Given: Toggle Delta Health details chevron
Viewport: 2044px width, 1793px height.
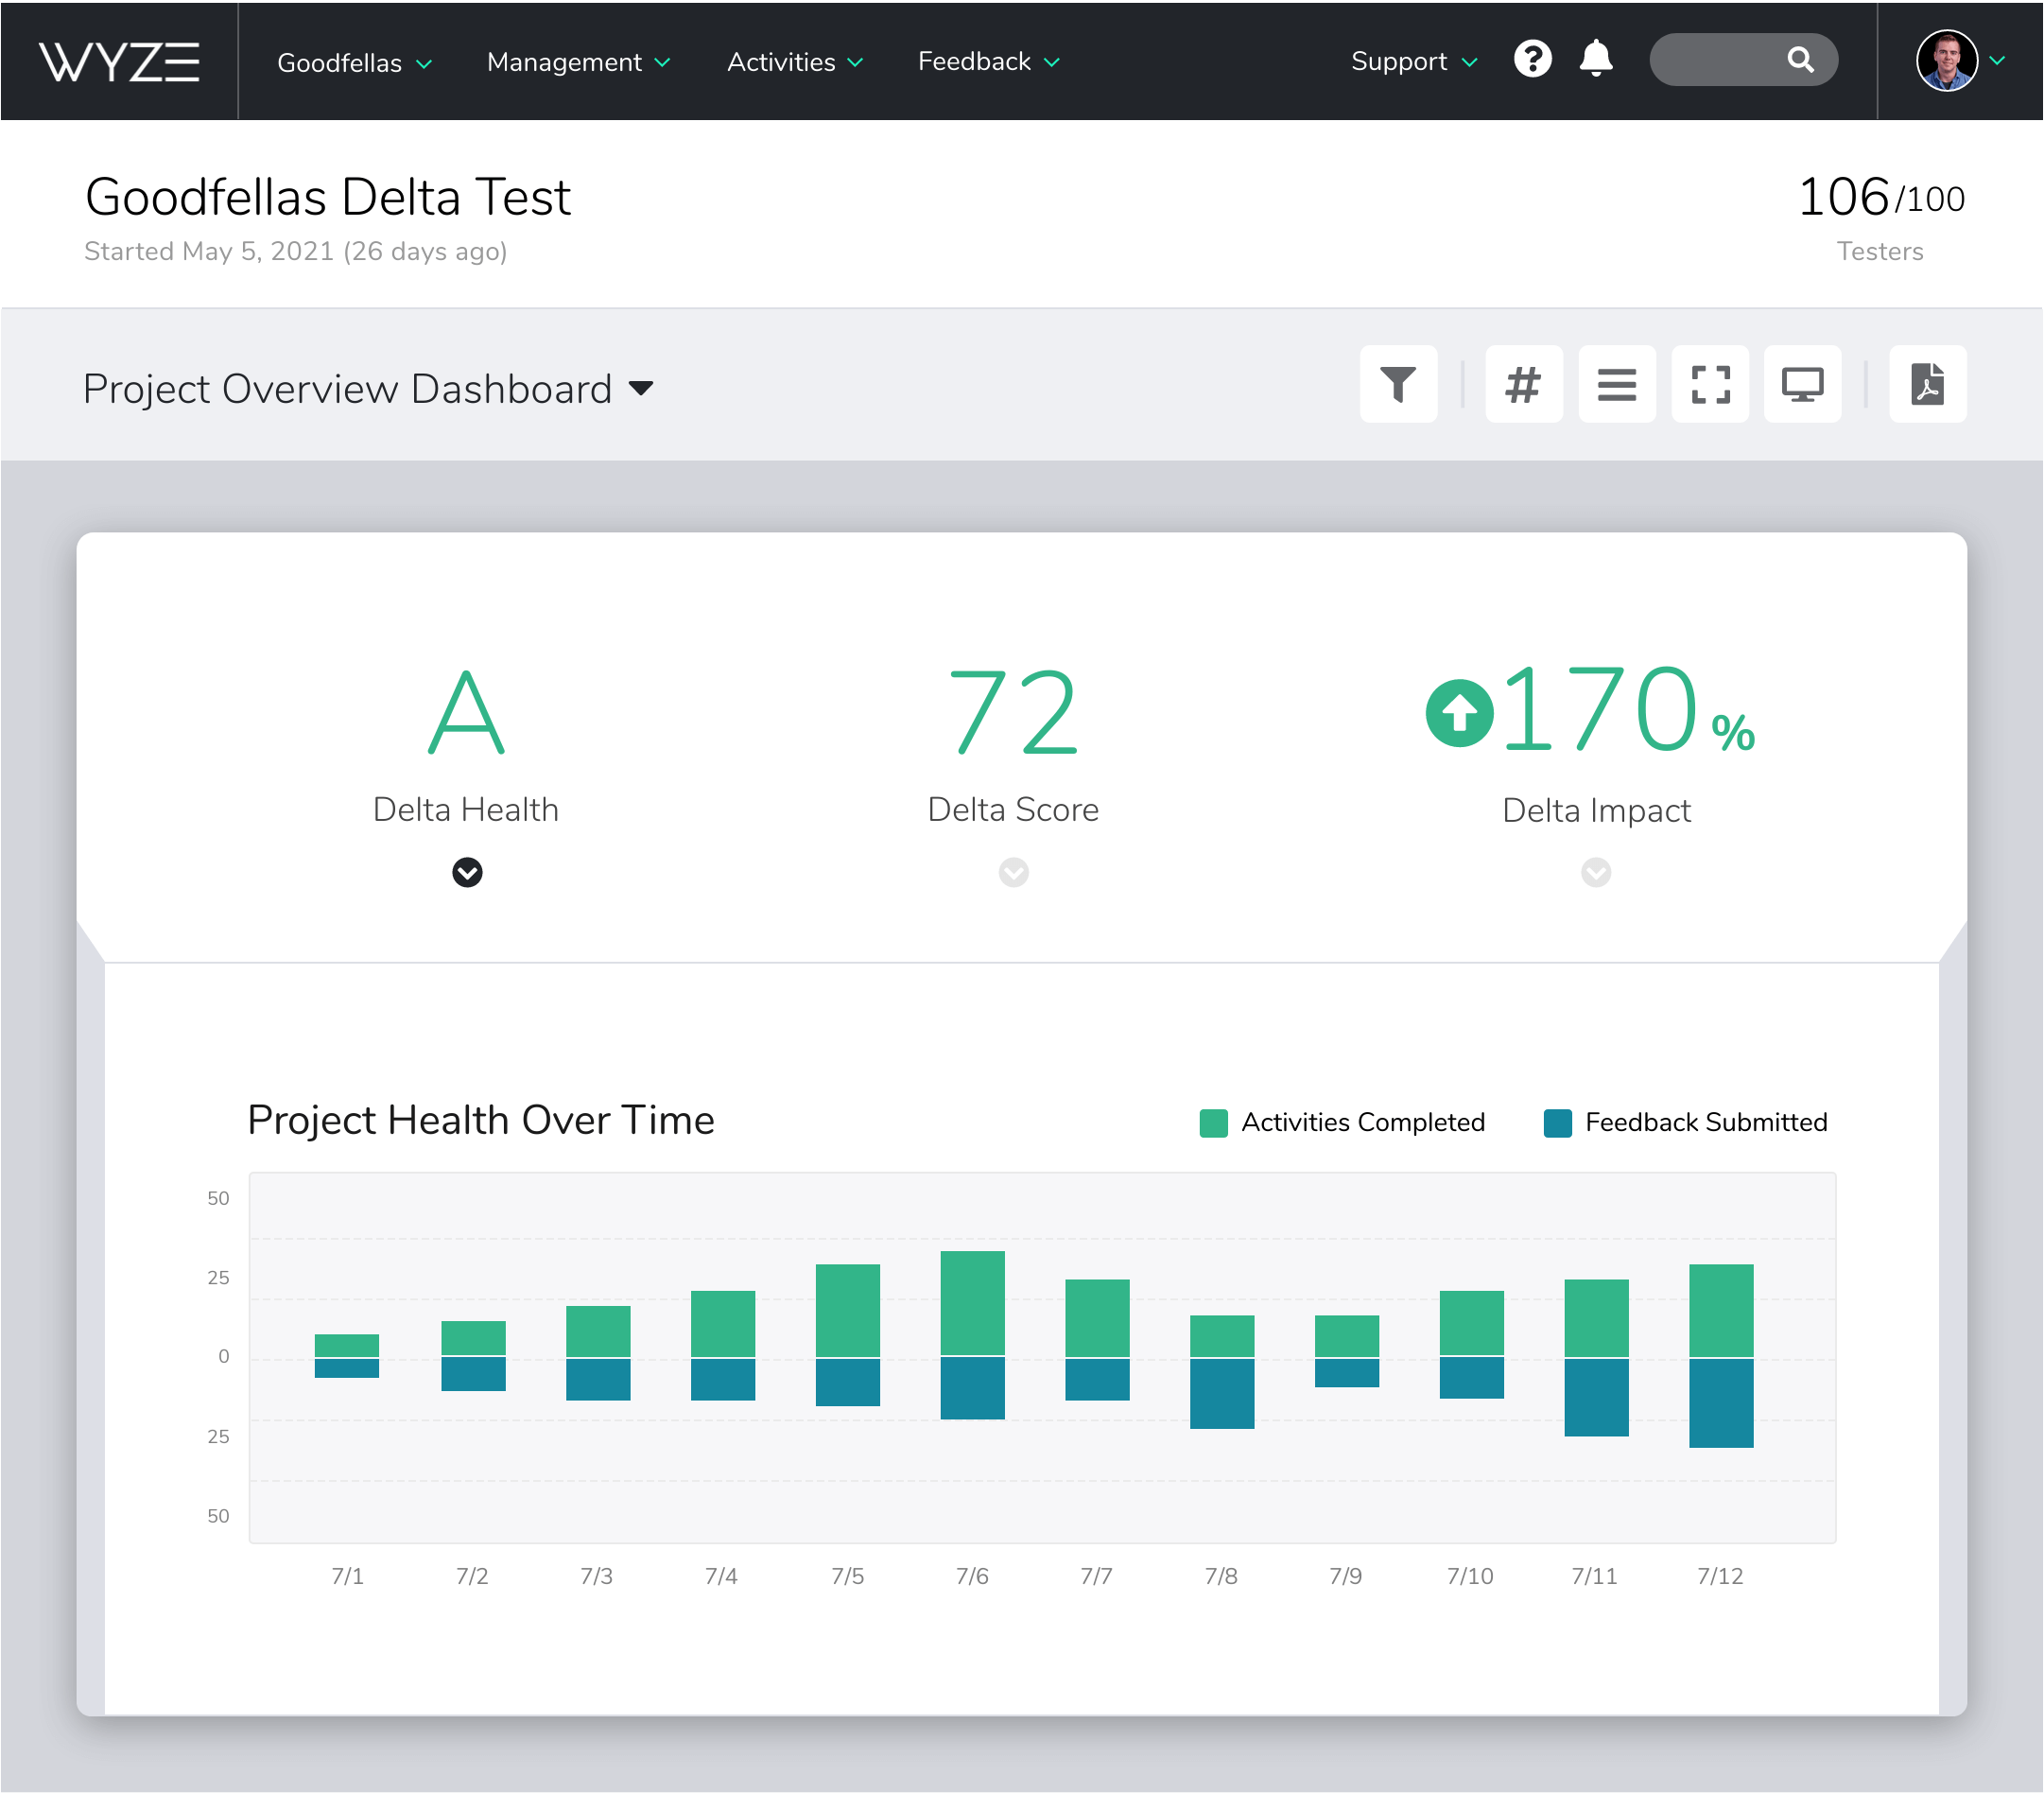Looking at the screenshot, I should [x=467, y=872].
